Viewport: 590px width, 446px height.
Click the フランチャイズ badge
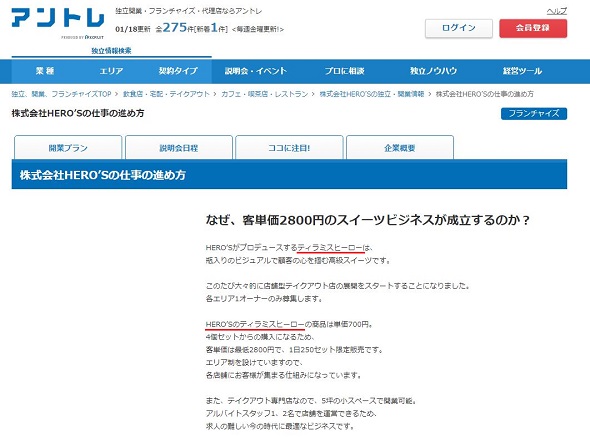[x=534, y=113]
